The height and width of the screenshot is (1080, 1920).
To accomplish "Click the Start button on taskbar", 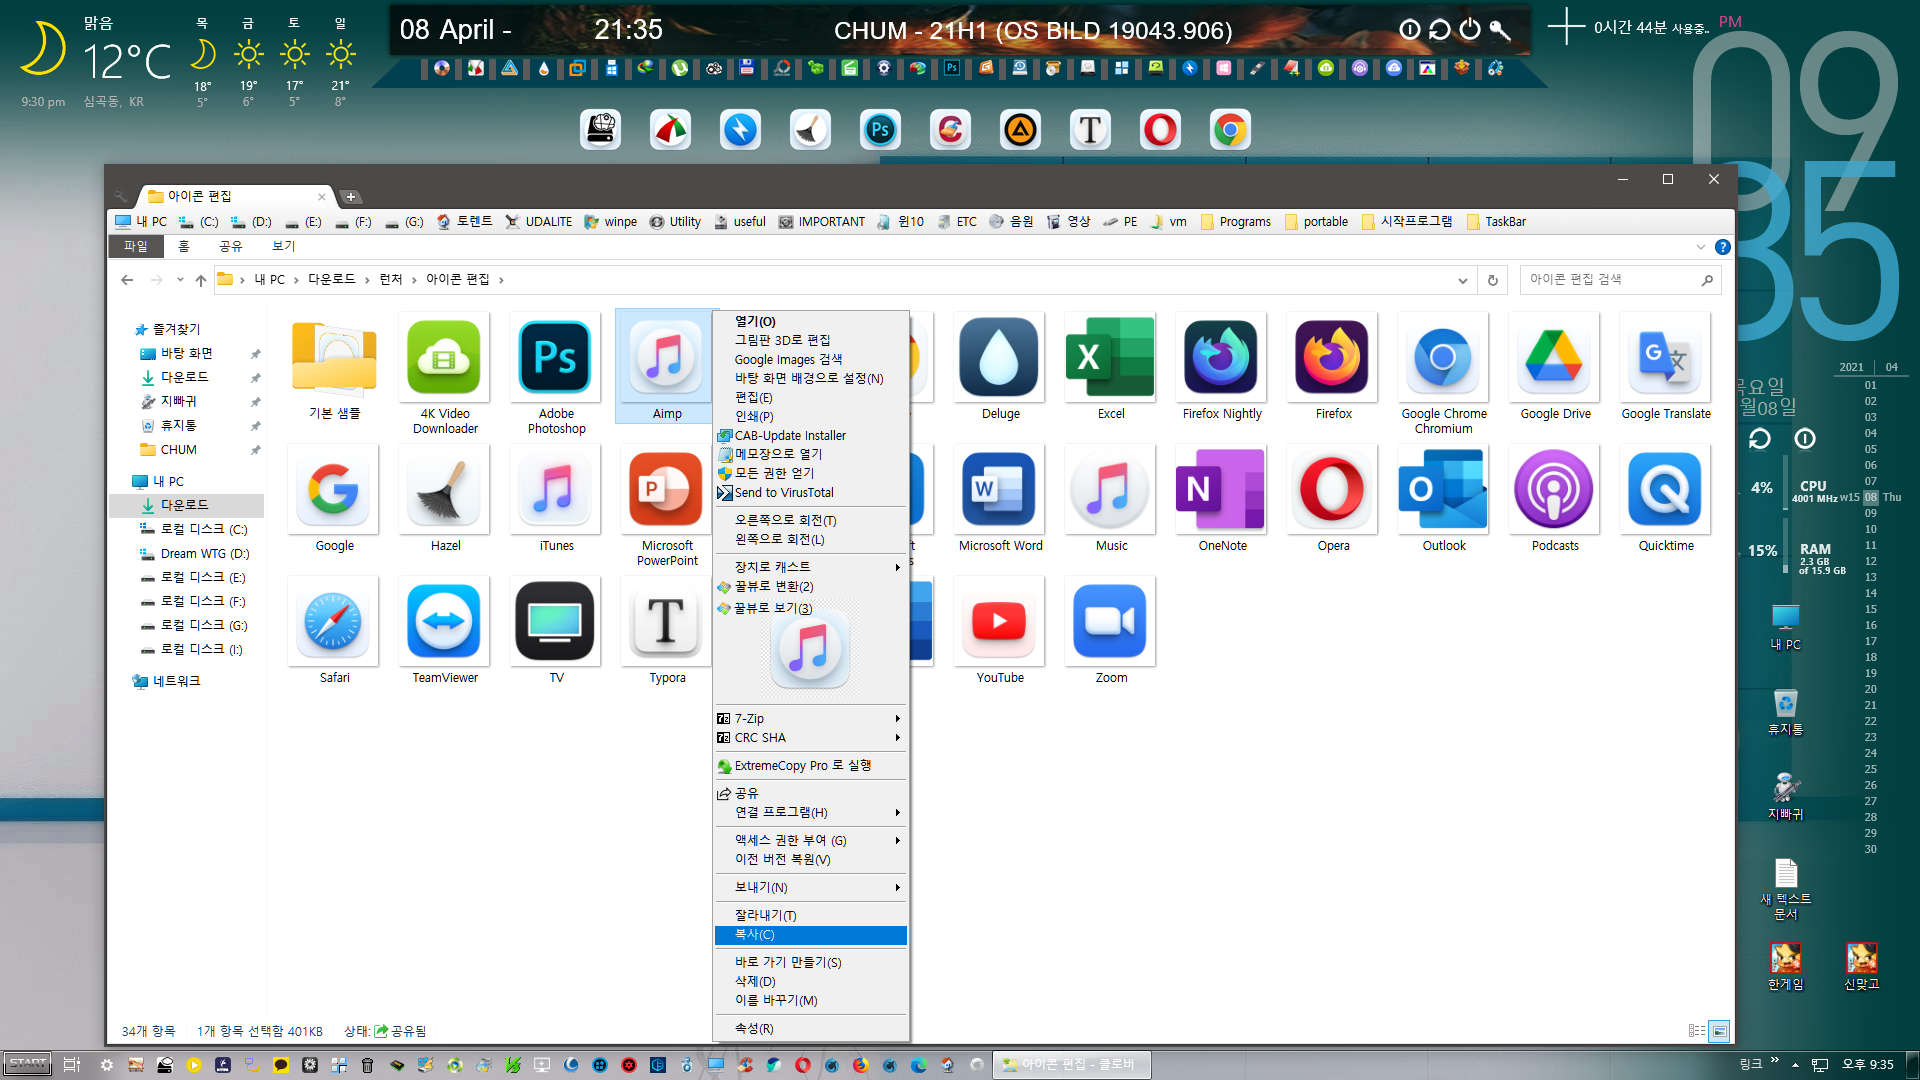I will (27, 1064).
